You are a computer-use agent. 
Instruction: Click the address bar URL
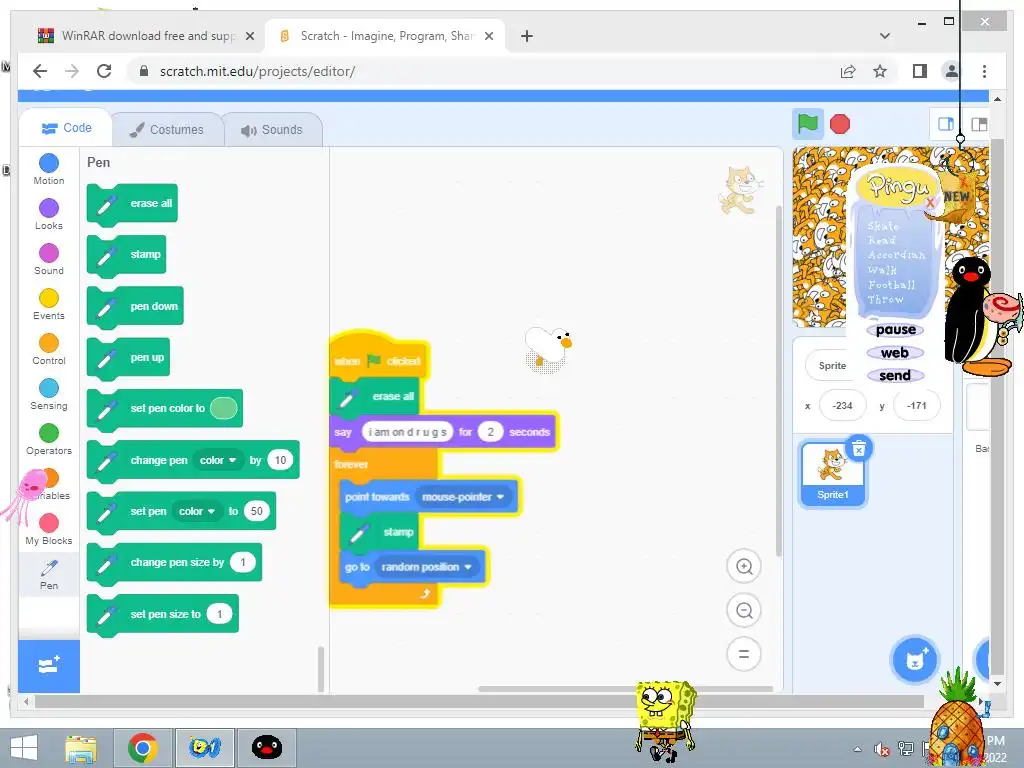257,71
